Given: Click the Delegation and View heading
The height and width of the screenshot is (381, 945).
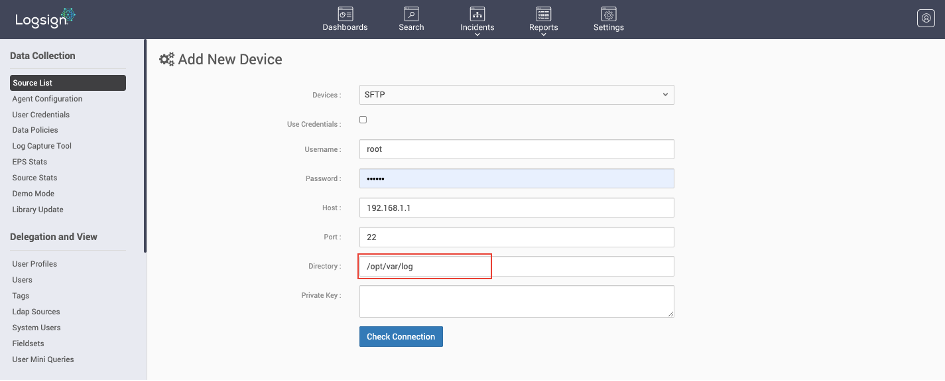Looking at the screenshot, I should (54, 237).
